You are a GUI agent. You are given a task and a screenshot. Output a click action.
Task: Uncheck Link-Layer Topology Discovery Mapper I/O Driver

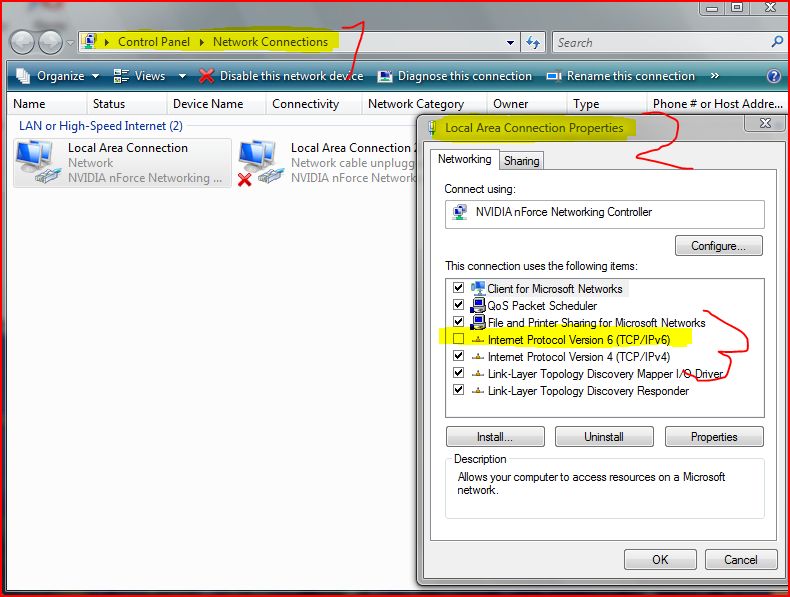tap(458, 373)
